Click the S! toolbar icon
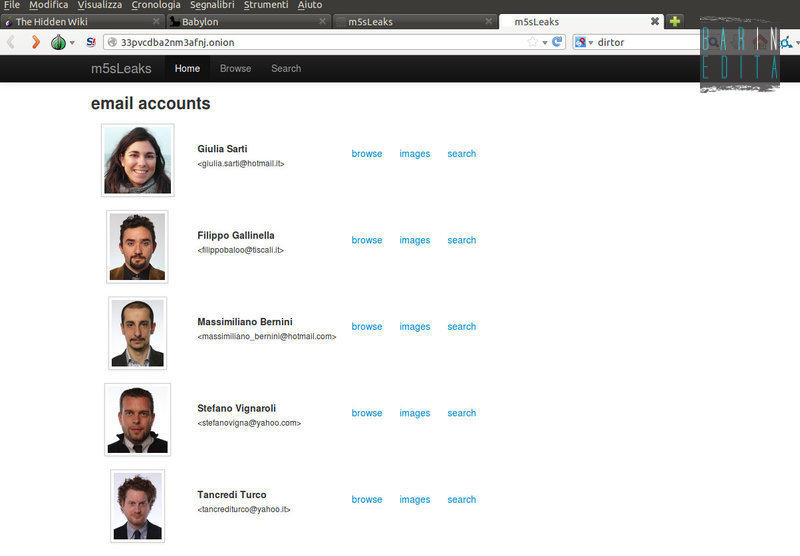Image resolution: width=800 pixels, height=556 pixels. click(x=91, y=42)
